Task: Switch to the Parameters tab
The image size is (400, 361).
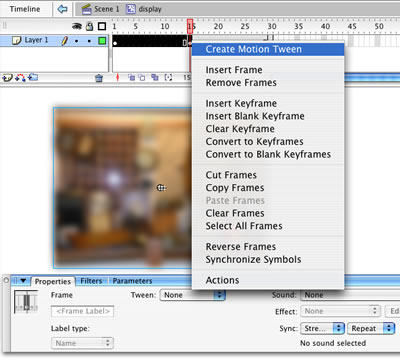Action: pos(132,281)
